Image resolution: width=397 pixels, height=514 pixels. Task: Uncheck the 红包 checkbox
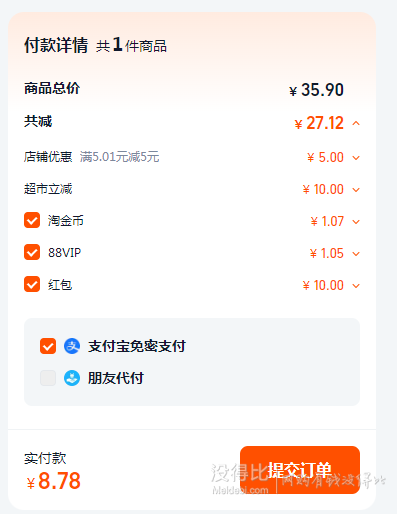[32, 284]
